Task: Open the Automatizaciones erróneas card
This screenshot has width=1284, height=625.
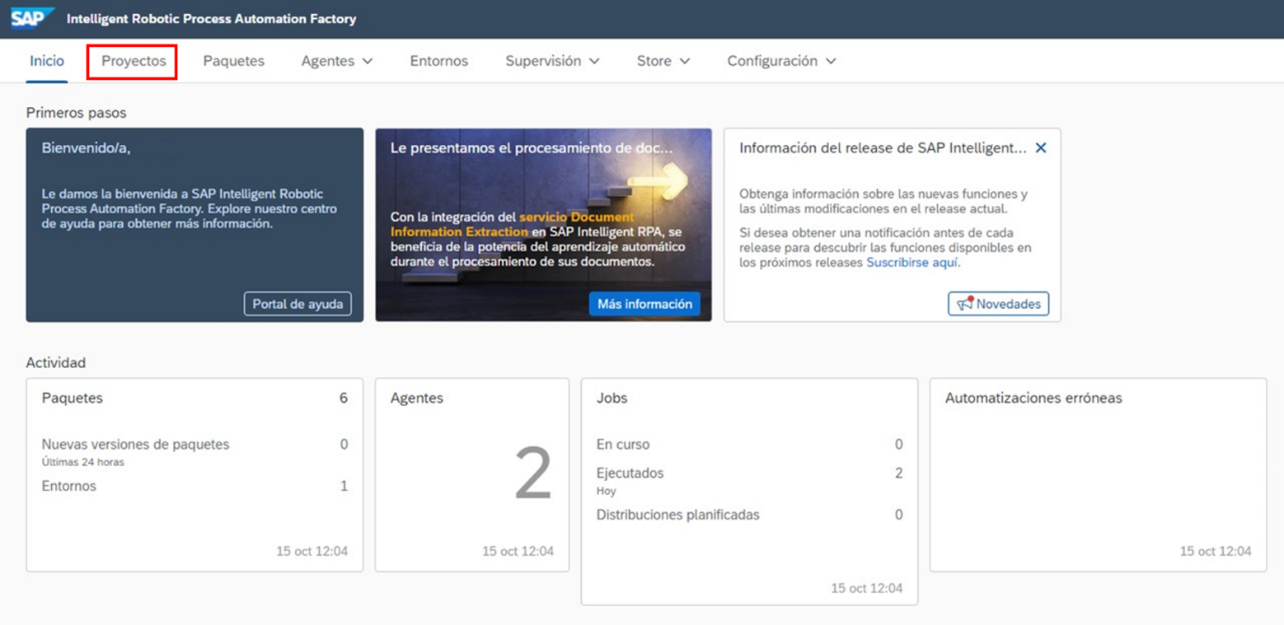Action: click(1098, 475)
